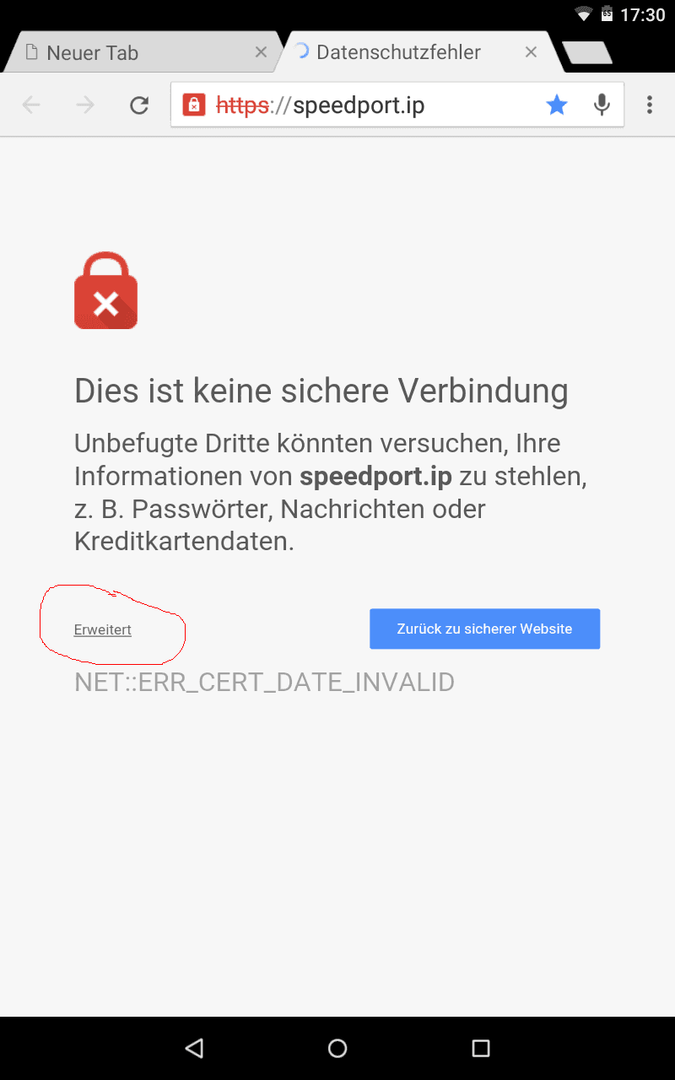Tap the red insecure lock icon in the address bar
675x1080 pixels.
pyautogui.click(x=194, y=105)
